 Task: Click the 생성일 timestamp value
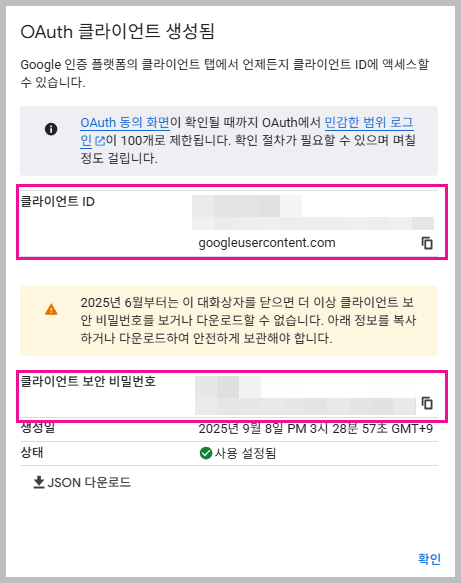pyautogui.click(x=316, y=429)
